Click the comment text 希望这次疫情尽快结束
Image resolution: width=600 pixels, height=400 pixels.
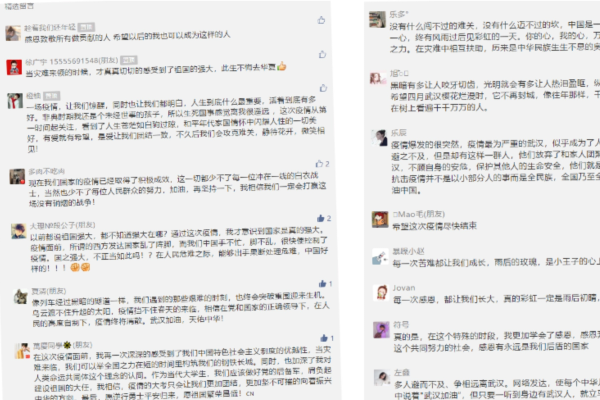click(435, 226)
